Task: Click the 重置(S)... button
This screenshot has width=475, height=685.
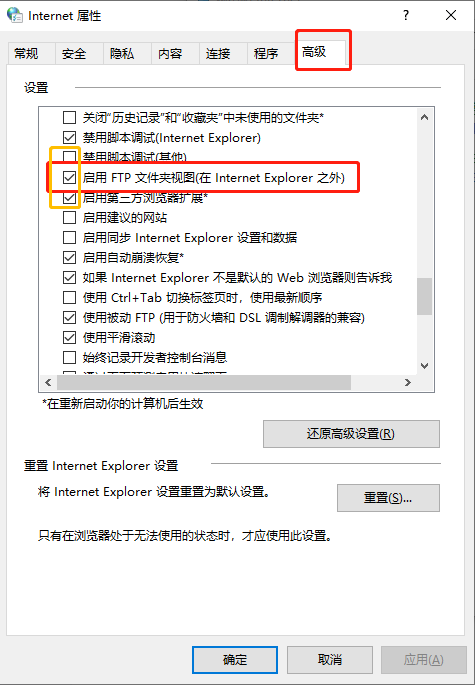Action: pyautogui.click(x=388, y=498)
